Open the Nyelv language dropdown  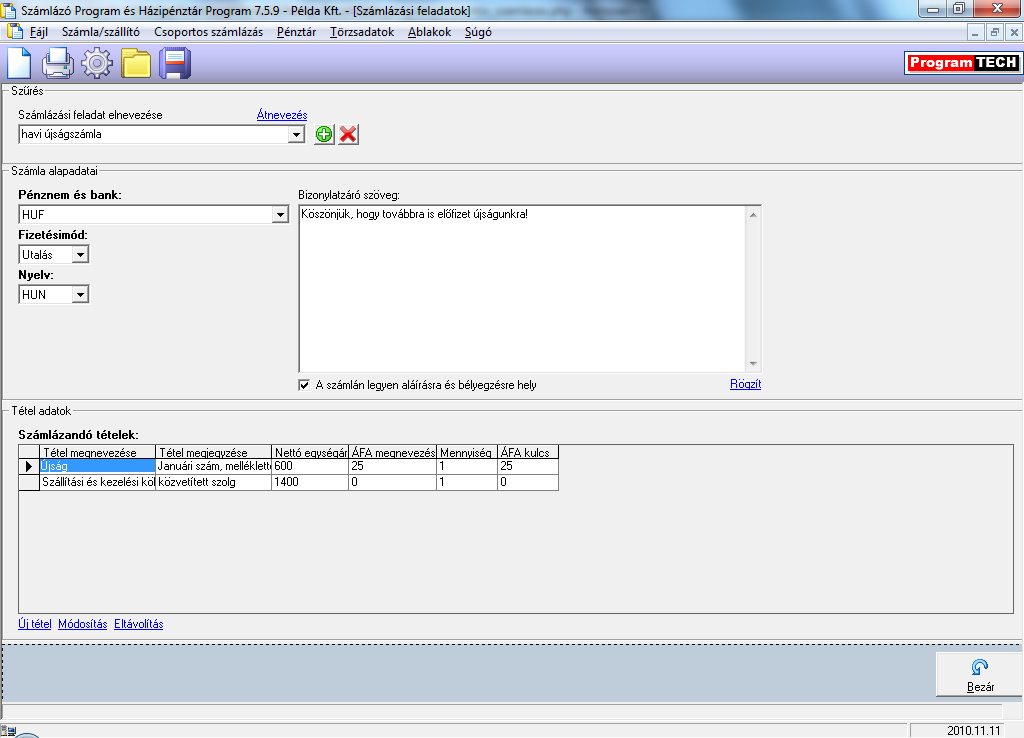pos(80,295)
